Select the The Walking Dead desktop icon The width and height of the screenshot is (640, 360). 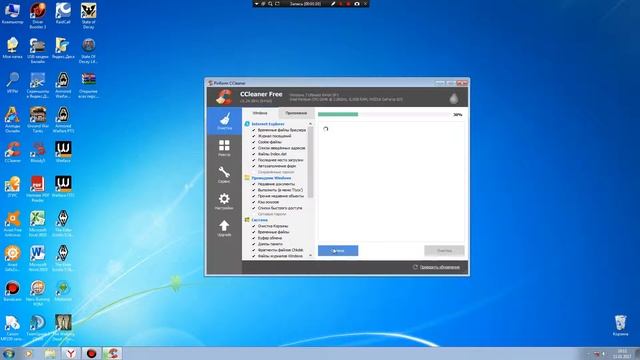63,328
